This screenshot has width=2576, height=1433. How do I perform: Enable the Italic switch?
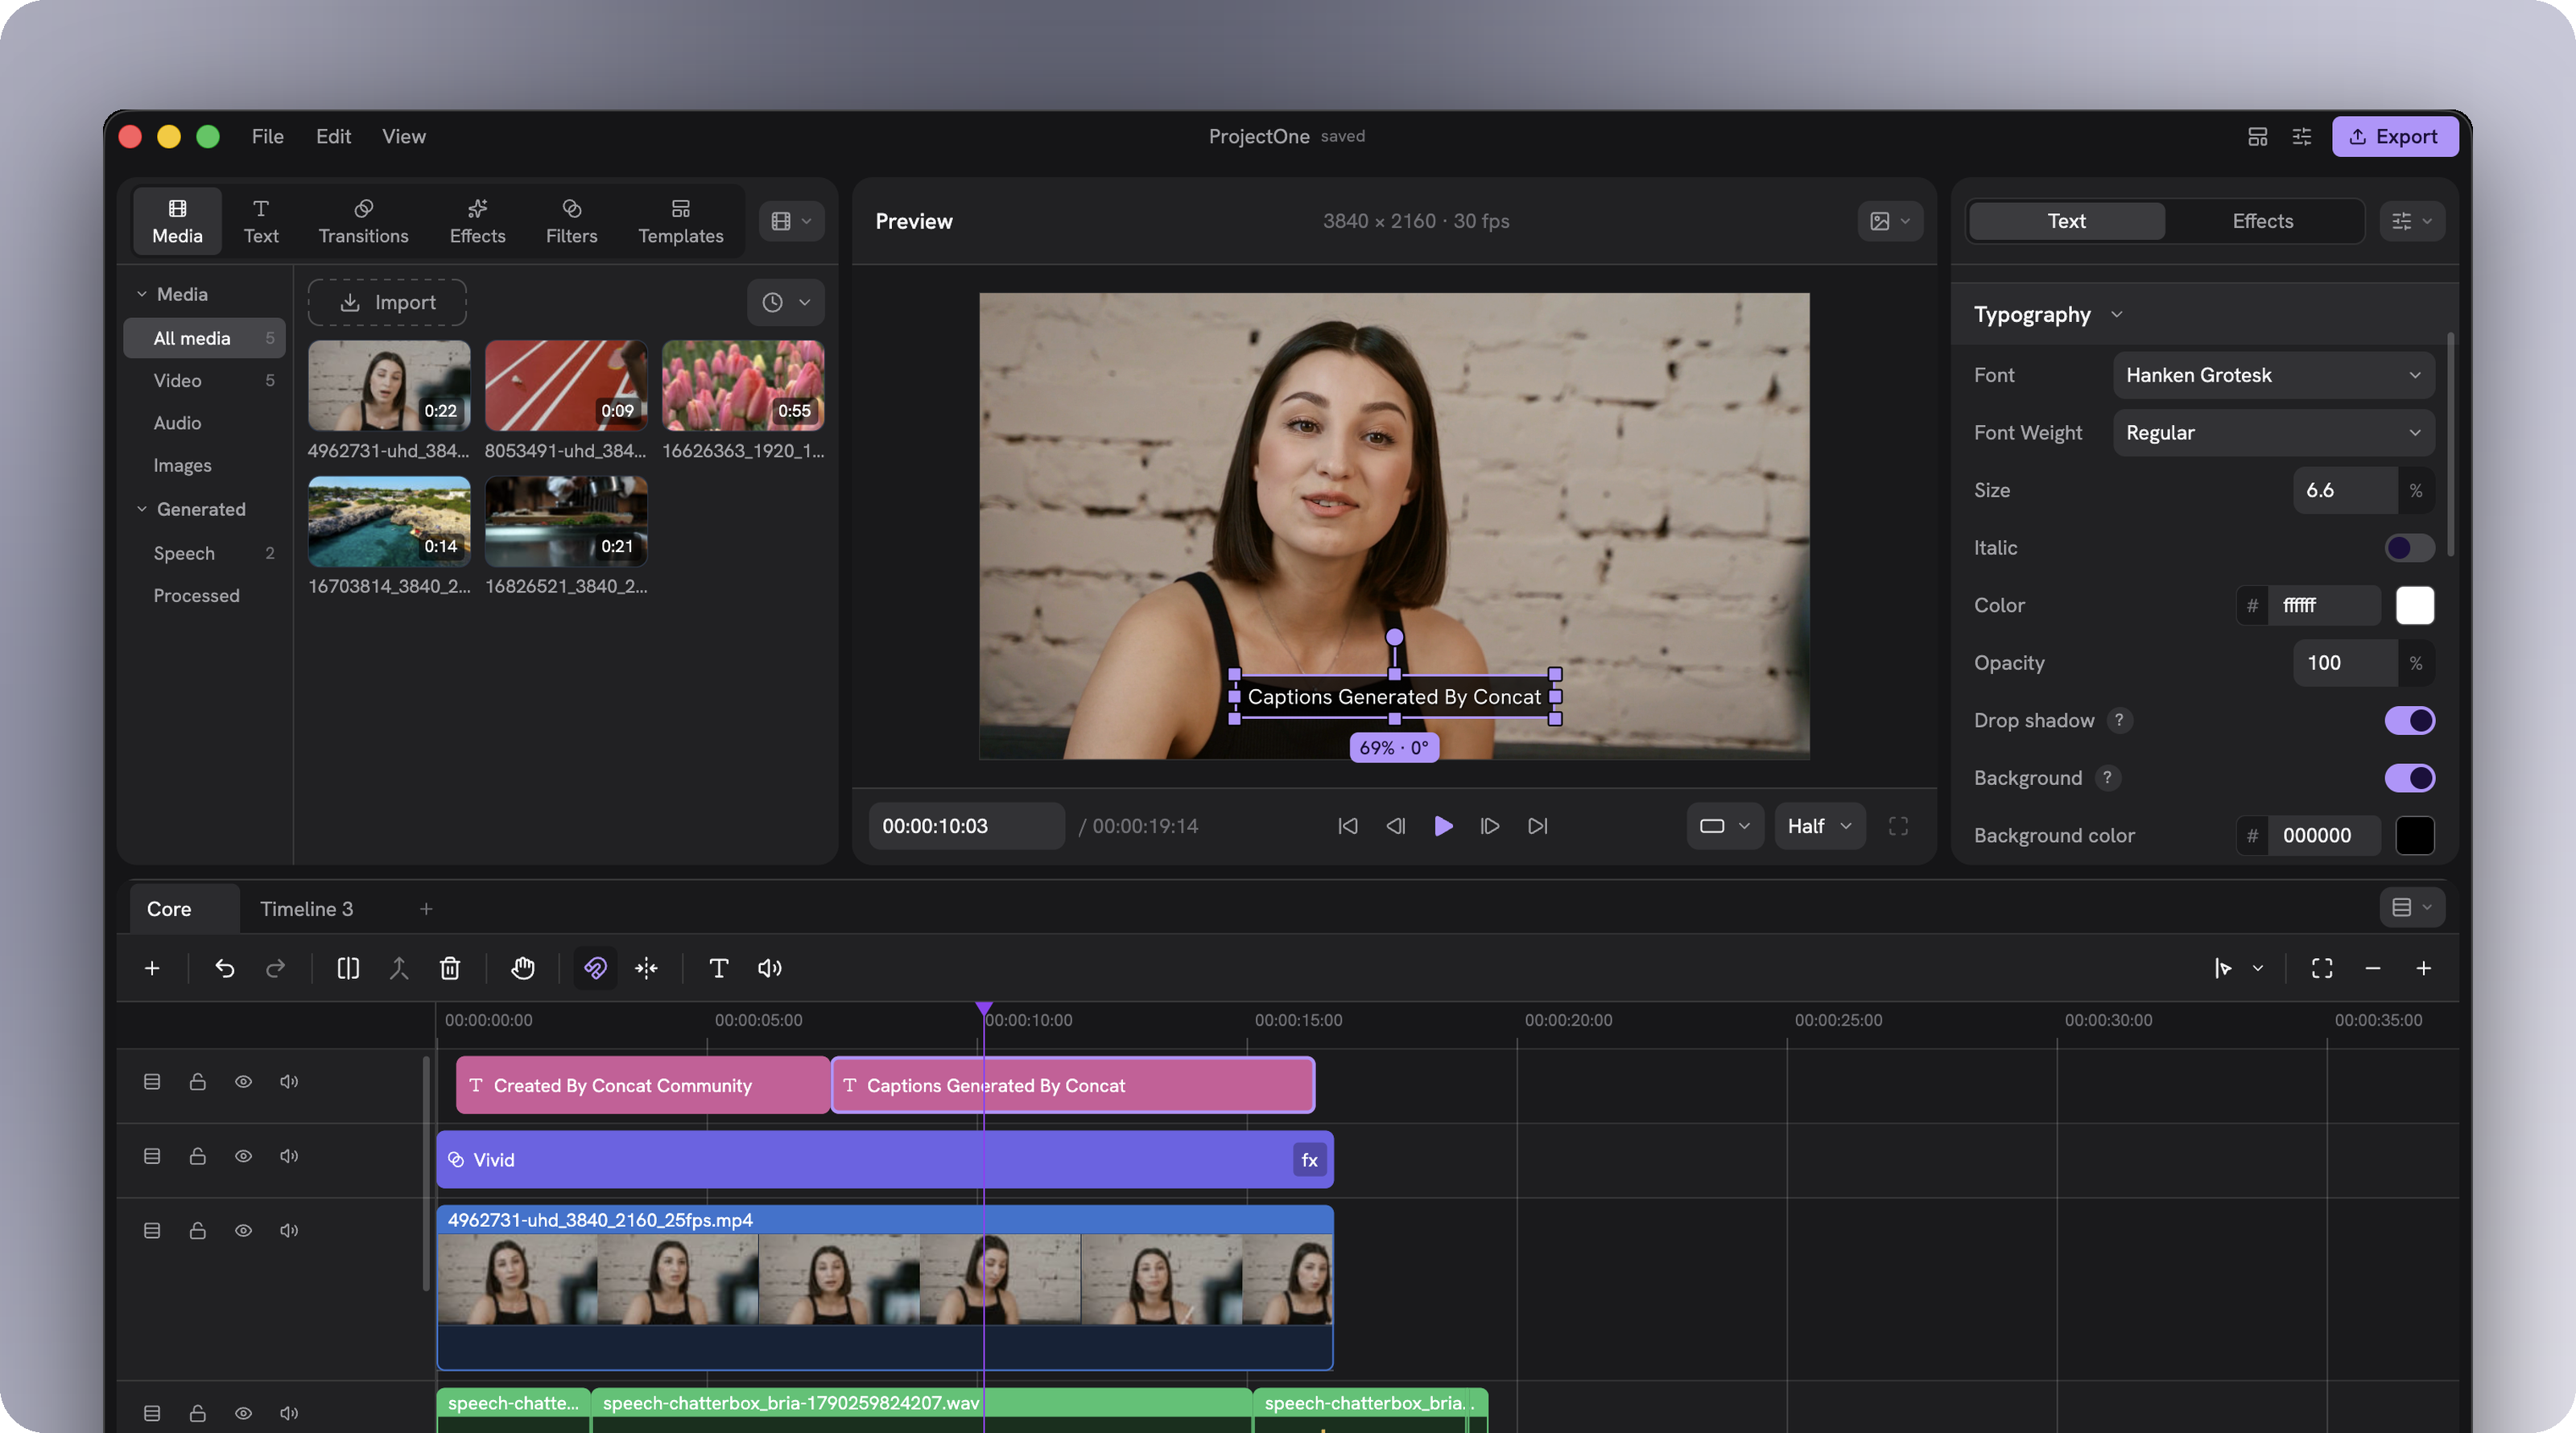(x=2409, y=548)
